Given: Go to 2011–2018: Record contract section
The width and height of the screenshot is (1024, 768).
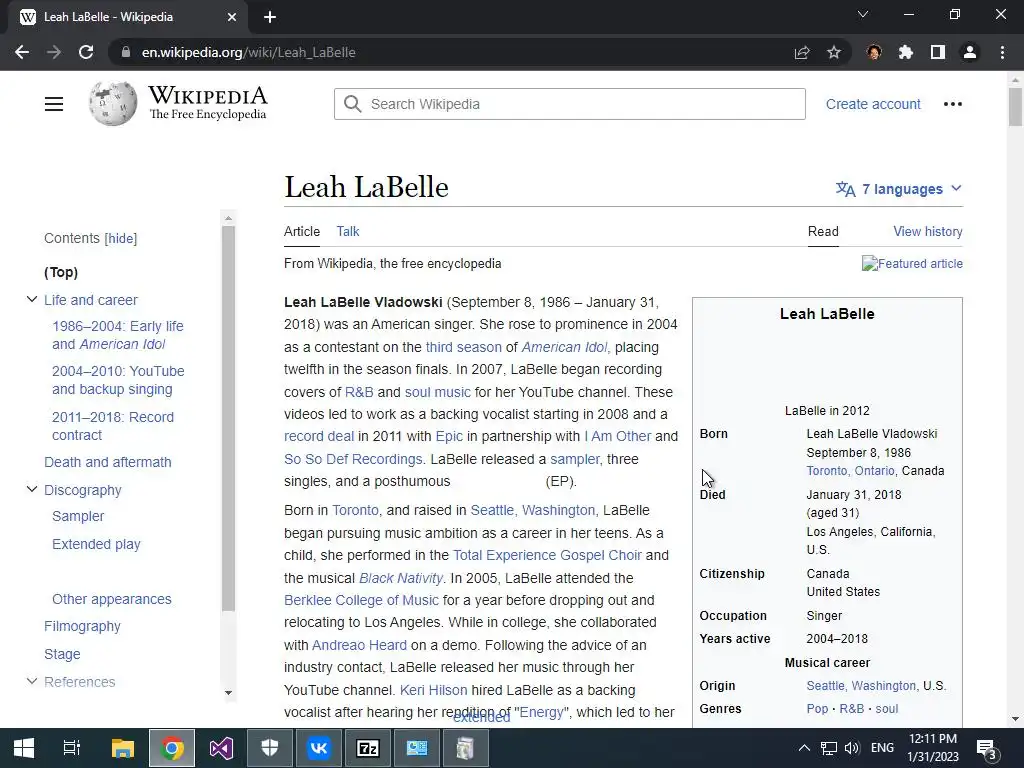Looking at the screenshot, I should point(113,426).
